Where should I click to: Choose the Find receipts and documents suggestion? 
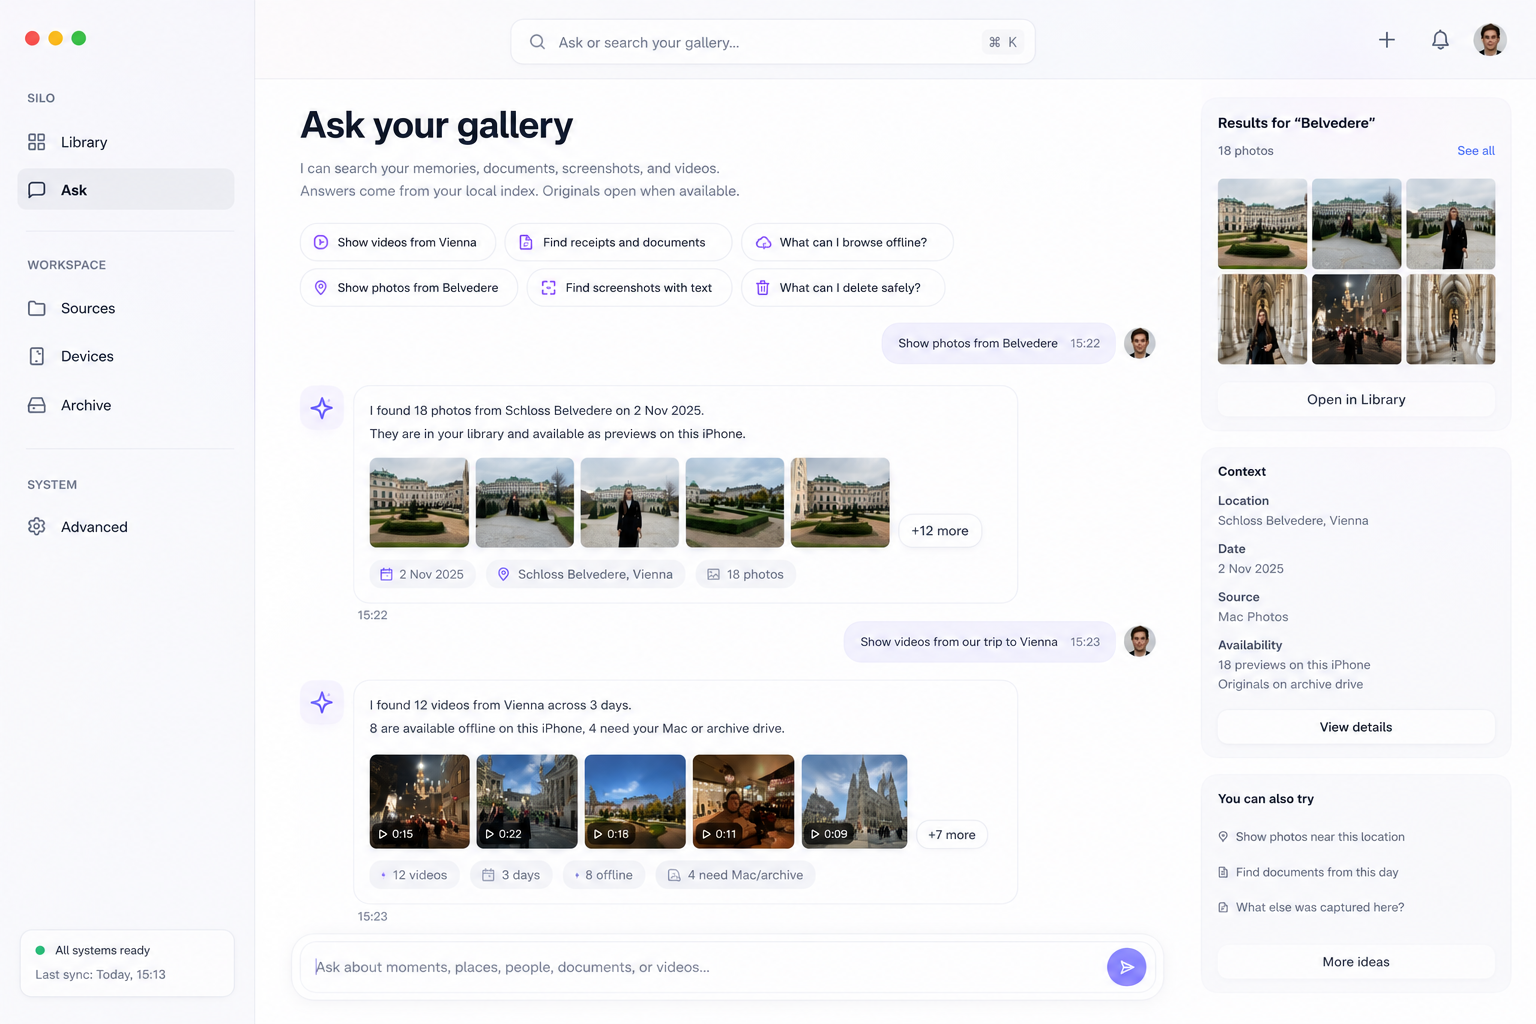pos(618,242)
